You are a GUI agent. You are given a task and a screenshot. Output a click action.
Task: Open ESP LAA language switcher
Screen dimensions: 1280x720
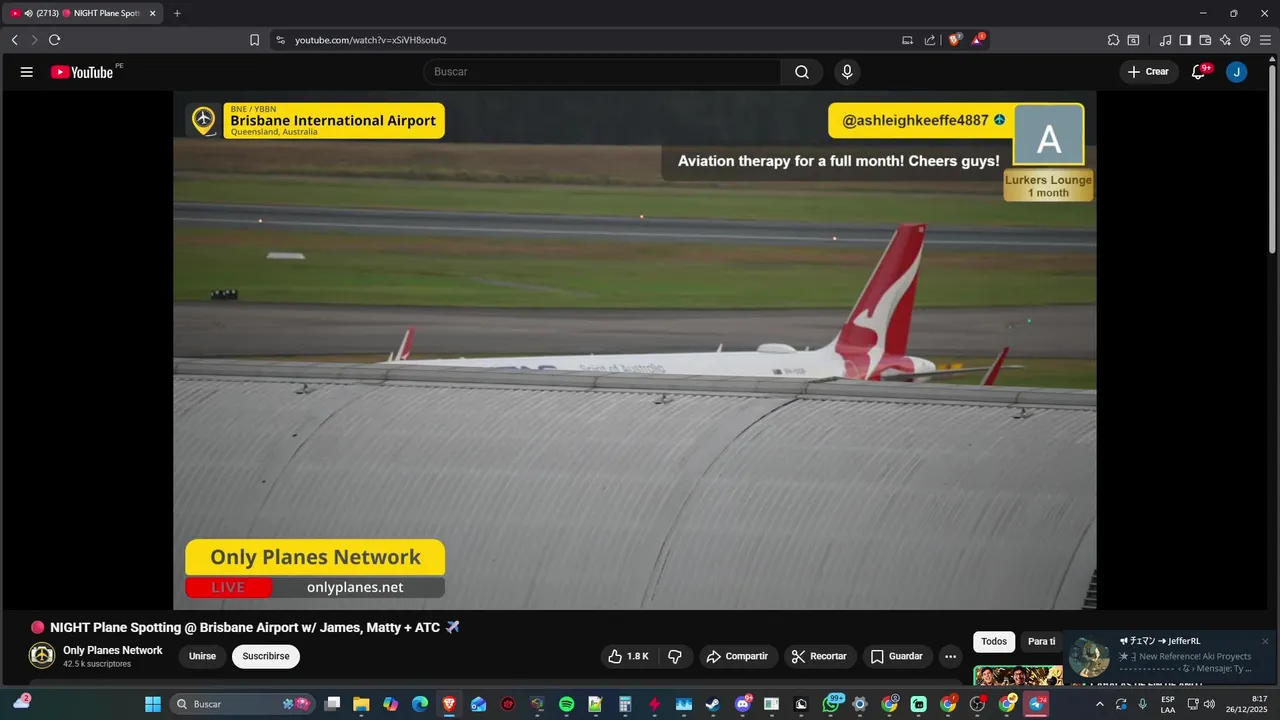click(1168, 704)
